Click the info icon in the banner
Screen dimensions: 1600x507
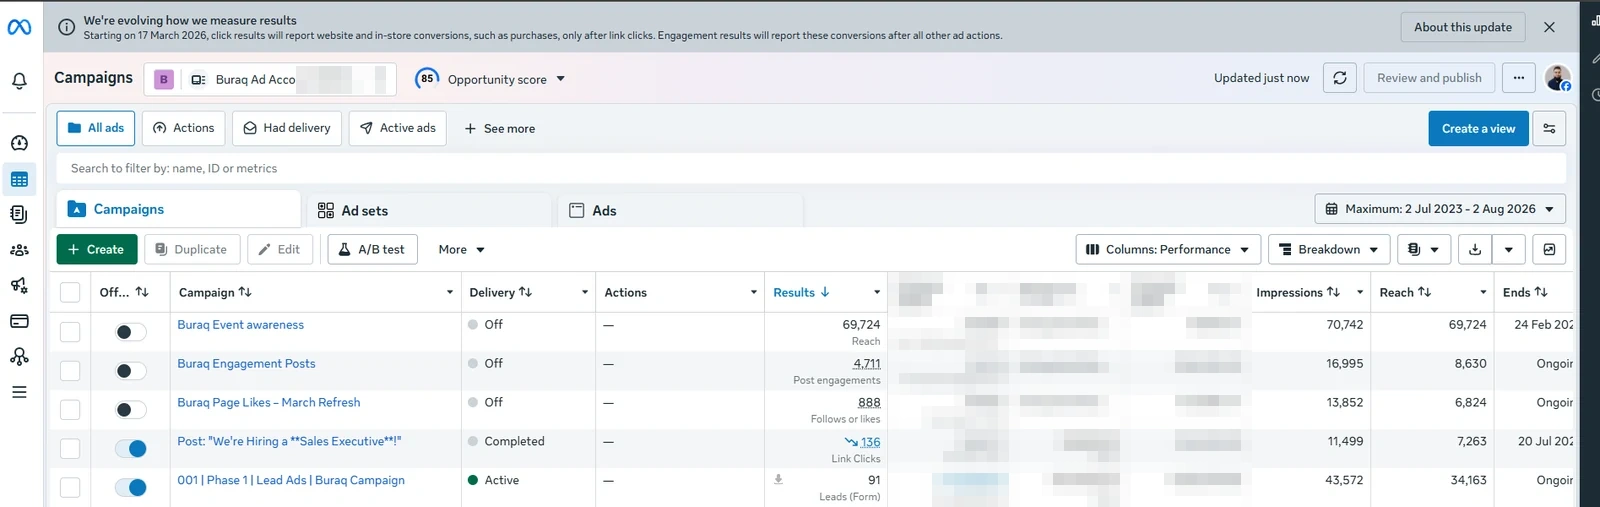[x=66, y=28]
